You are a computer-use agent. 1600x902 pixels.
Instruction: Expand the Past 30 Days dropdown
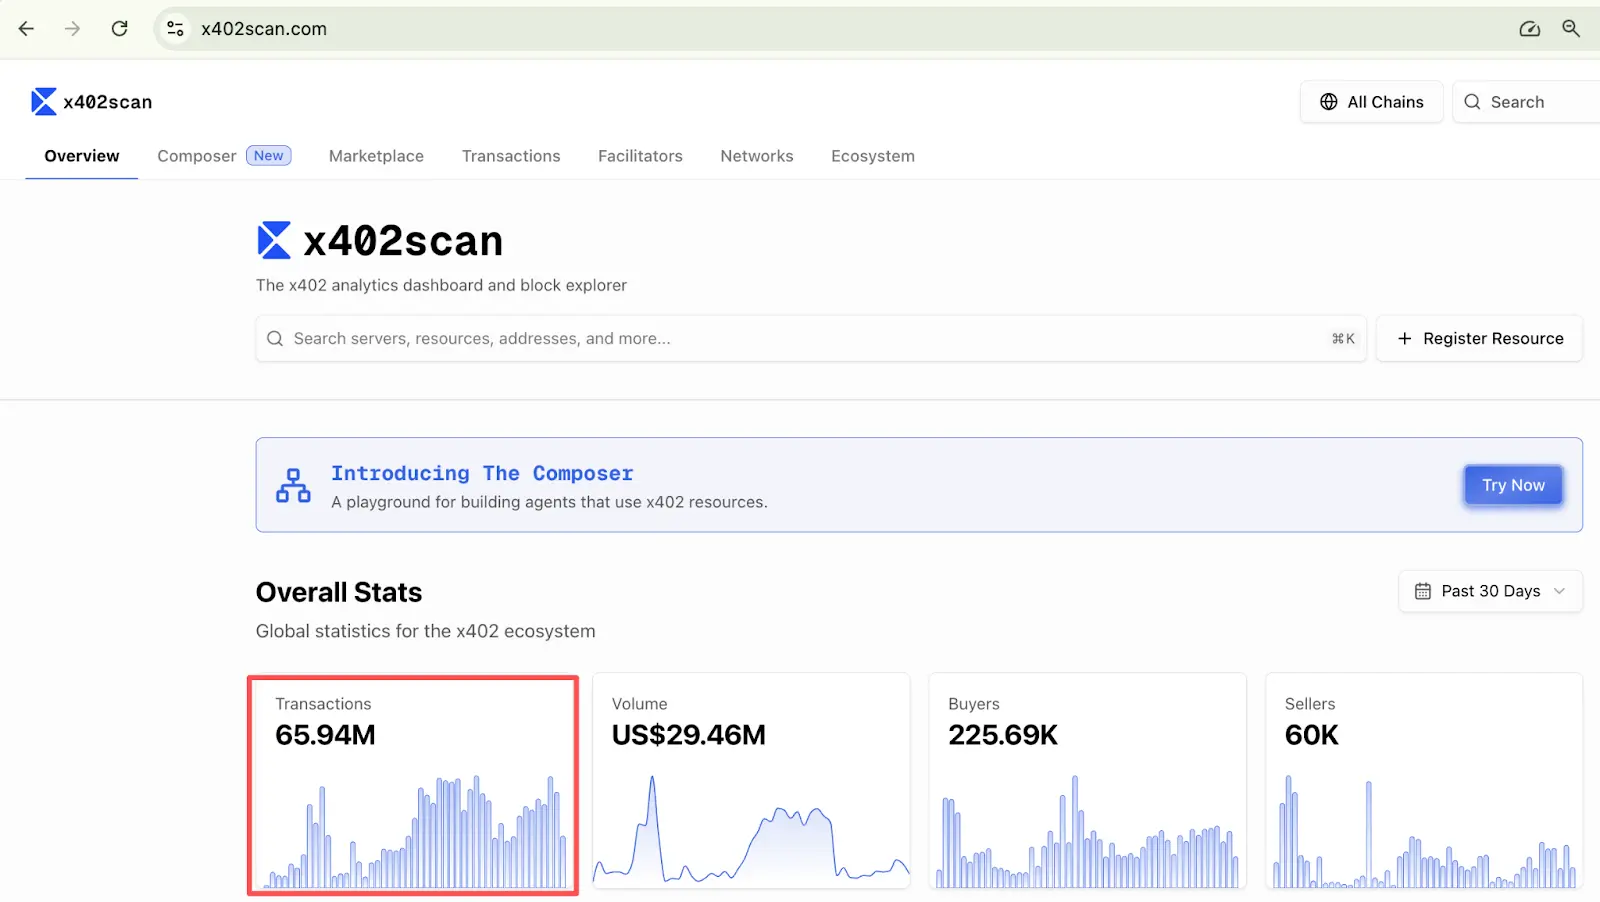pos(1489,591)
